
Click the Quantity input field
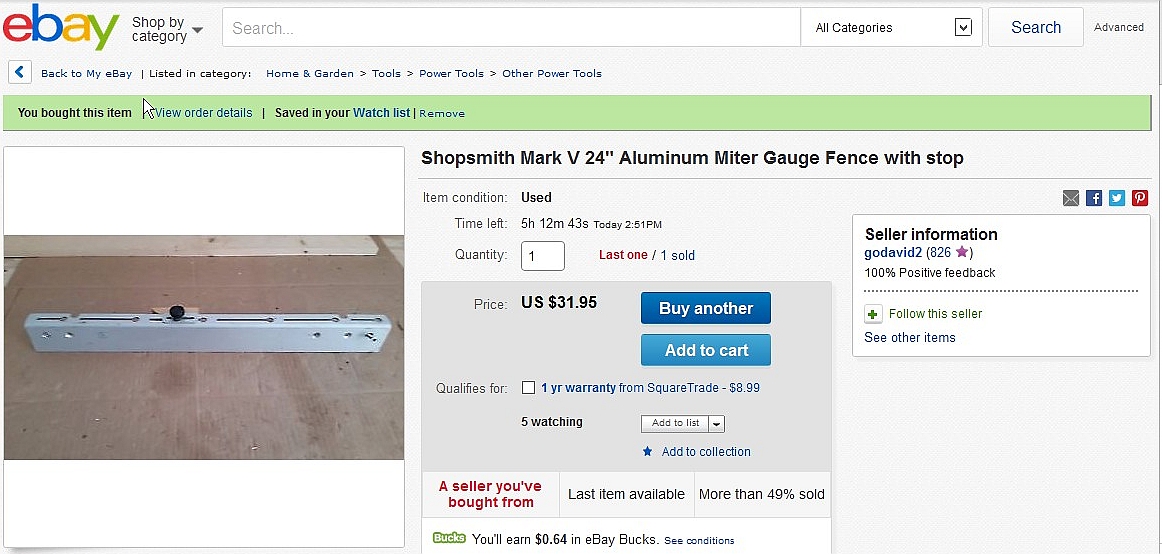[542, 256]
